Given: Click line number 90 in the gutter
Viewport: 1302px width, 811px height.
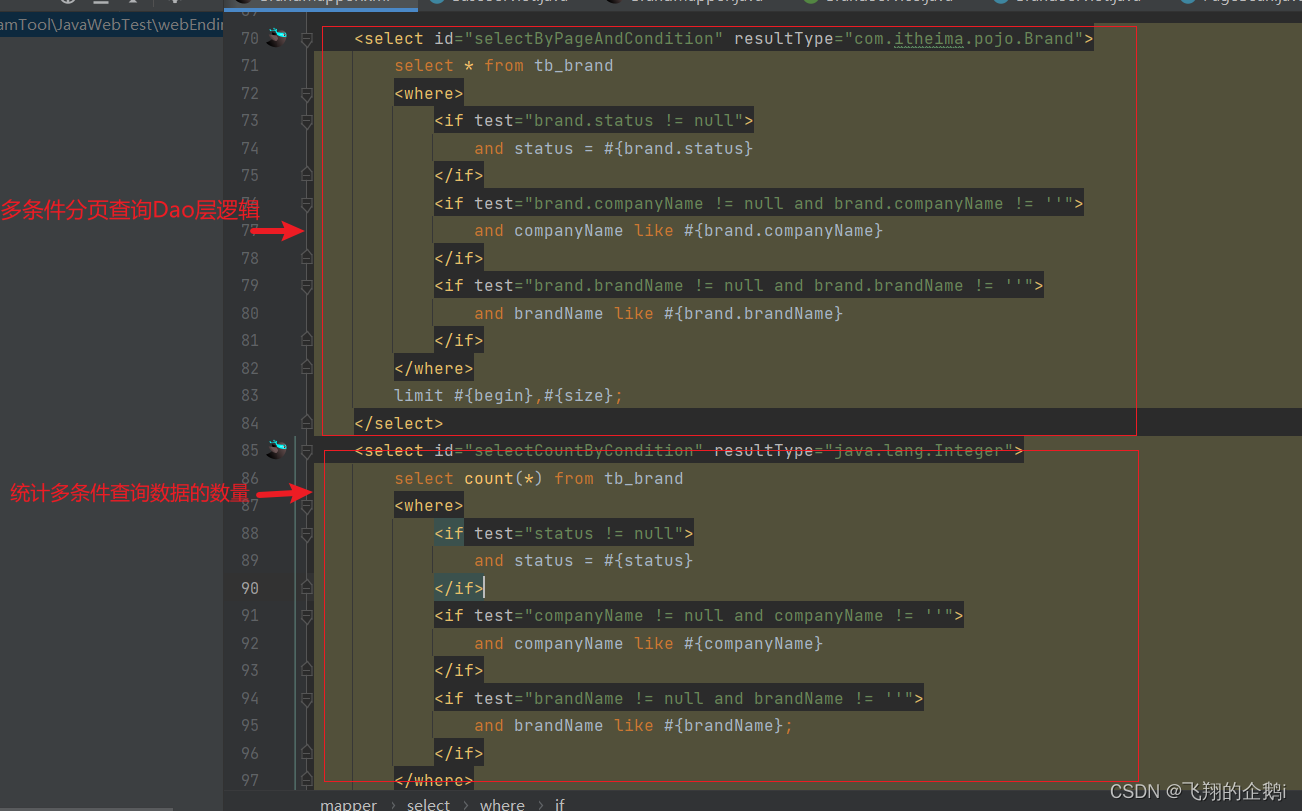Looking at the screenshot, I should (249, 588).
